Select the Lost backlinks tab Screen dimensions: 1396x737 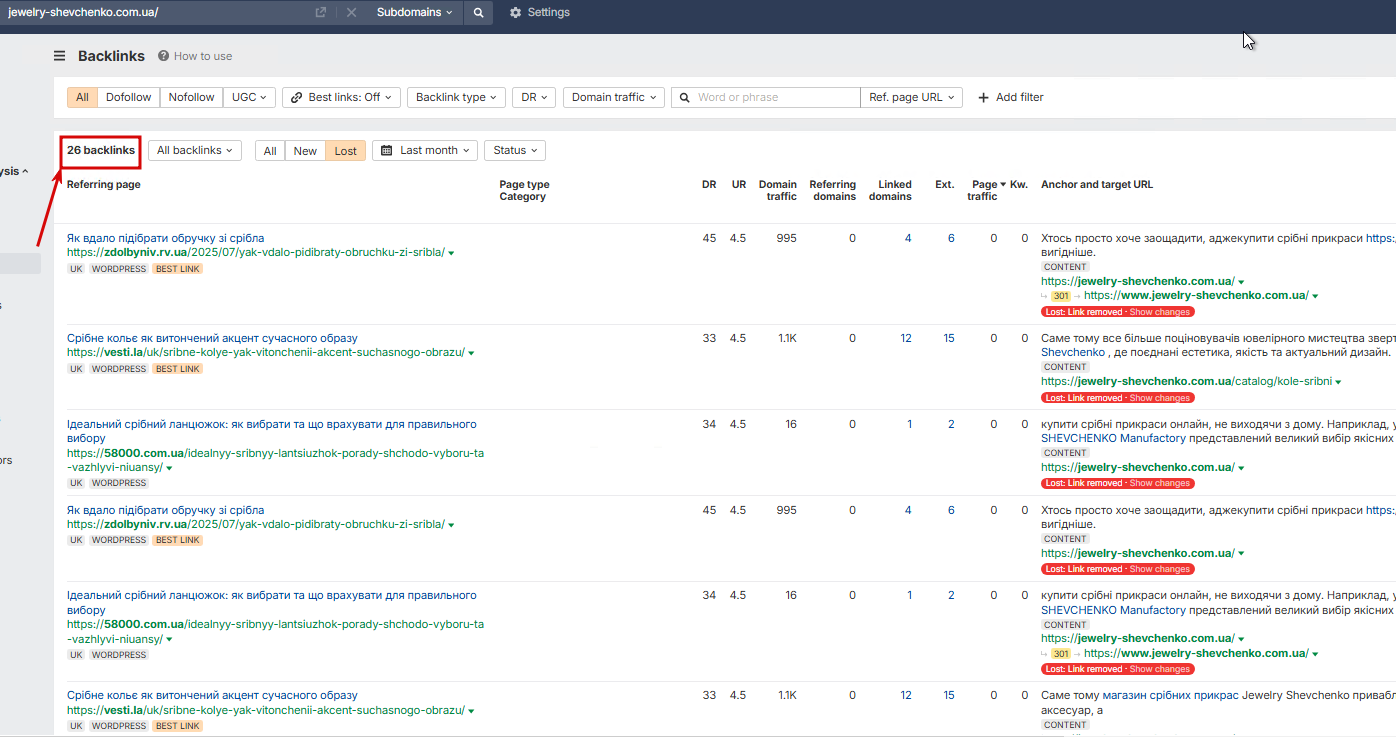[x=345, y=151]
